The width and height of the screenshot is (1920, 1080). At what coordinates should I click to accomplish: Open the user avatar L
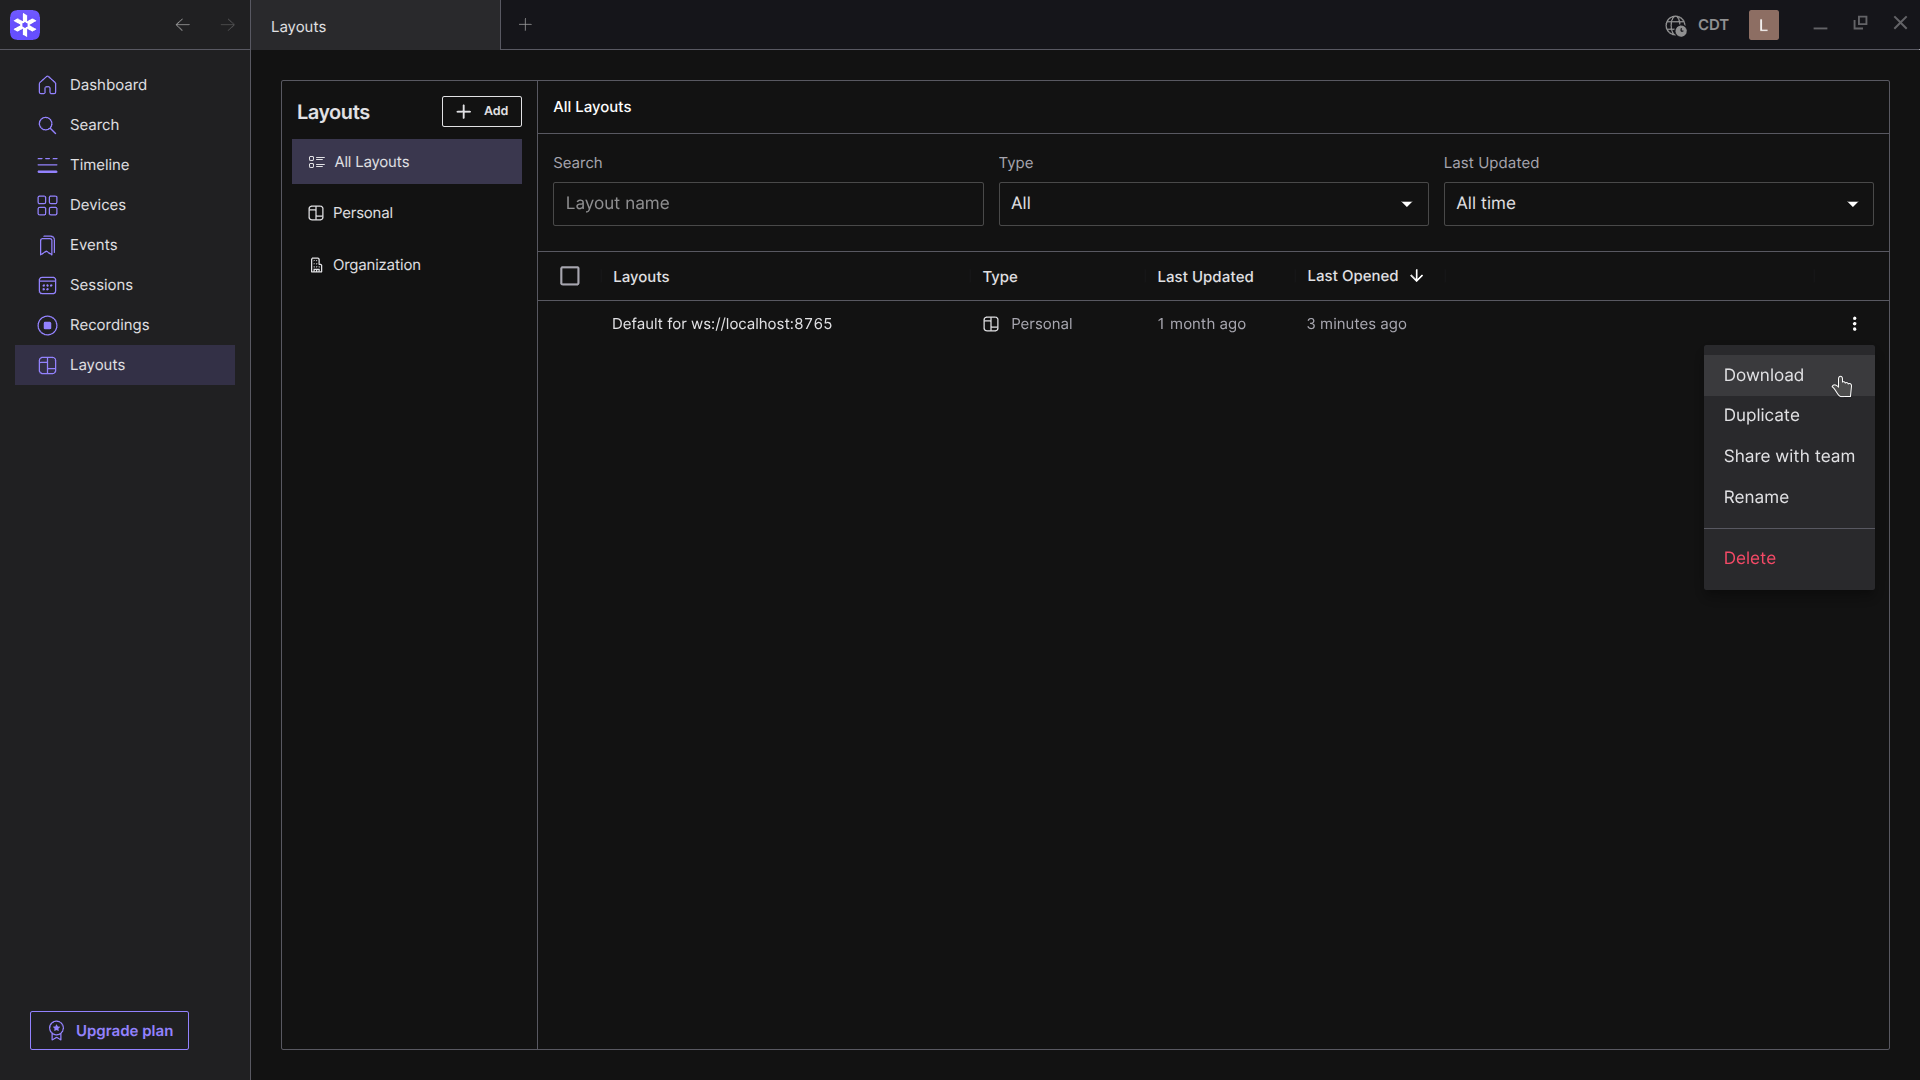tap(1763, 25)
